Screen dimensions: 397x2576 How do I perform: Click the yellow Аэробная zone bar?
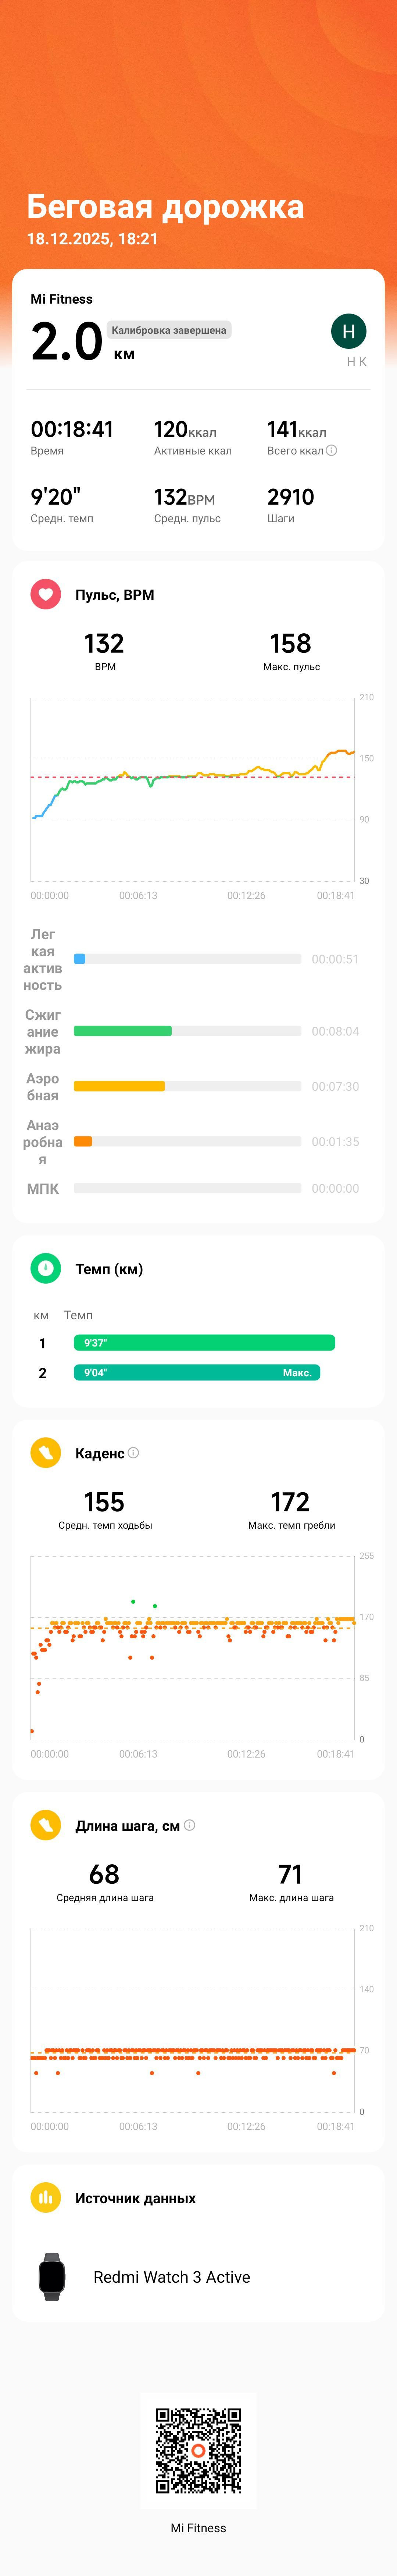pyautogui.click(x=119, y=1086)
